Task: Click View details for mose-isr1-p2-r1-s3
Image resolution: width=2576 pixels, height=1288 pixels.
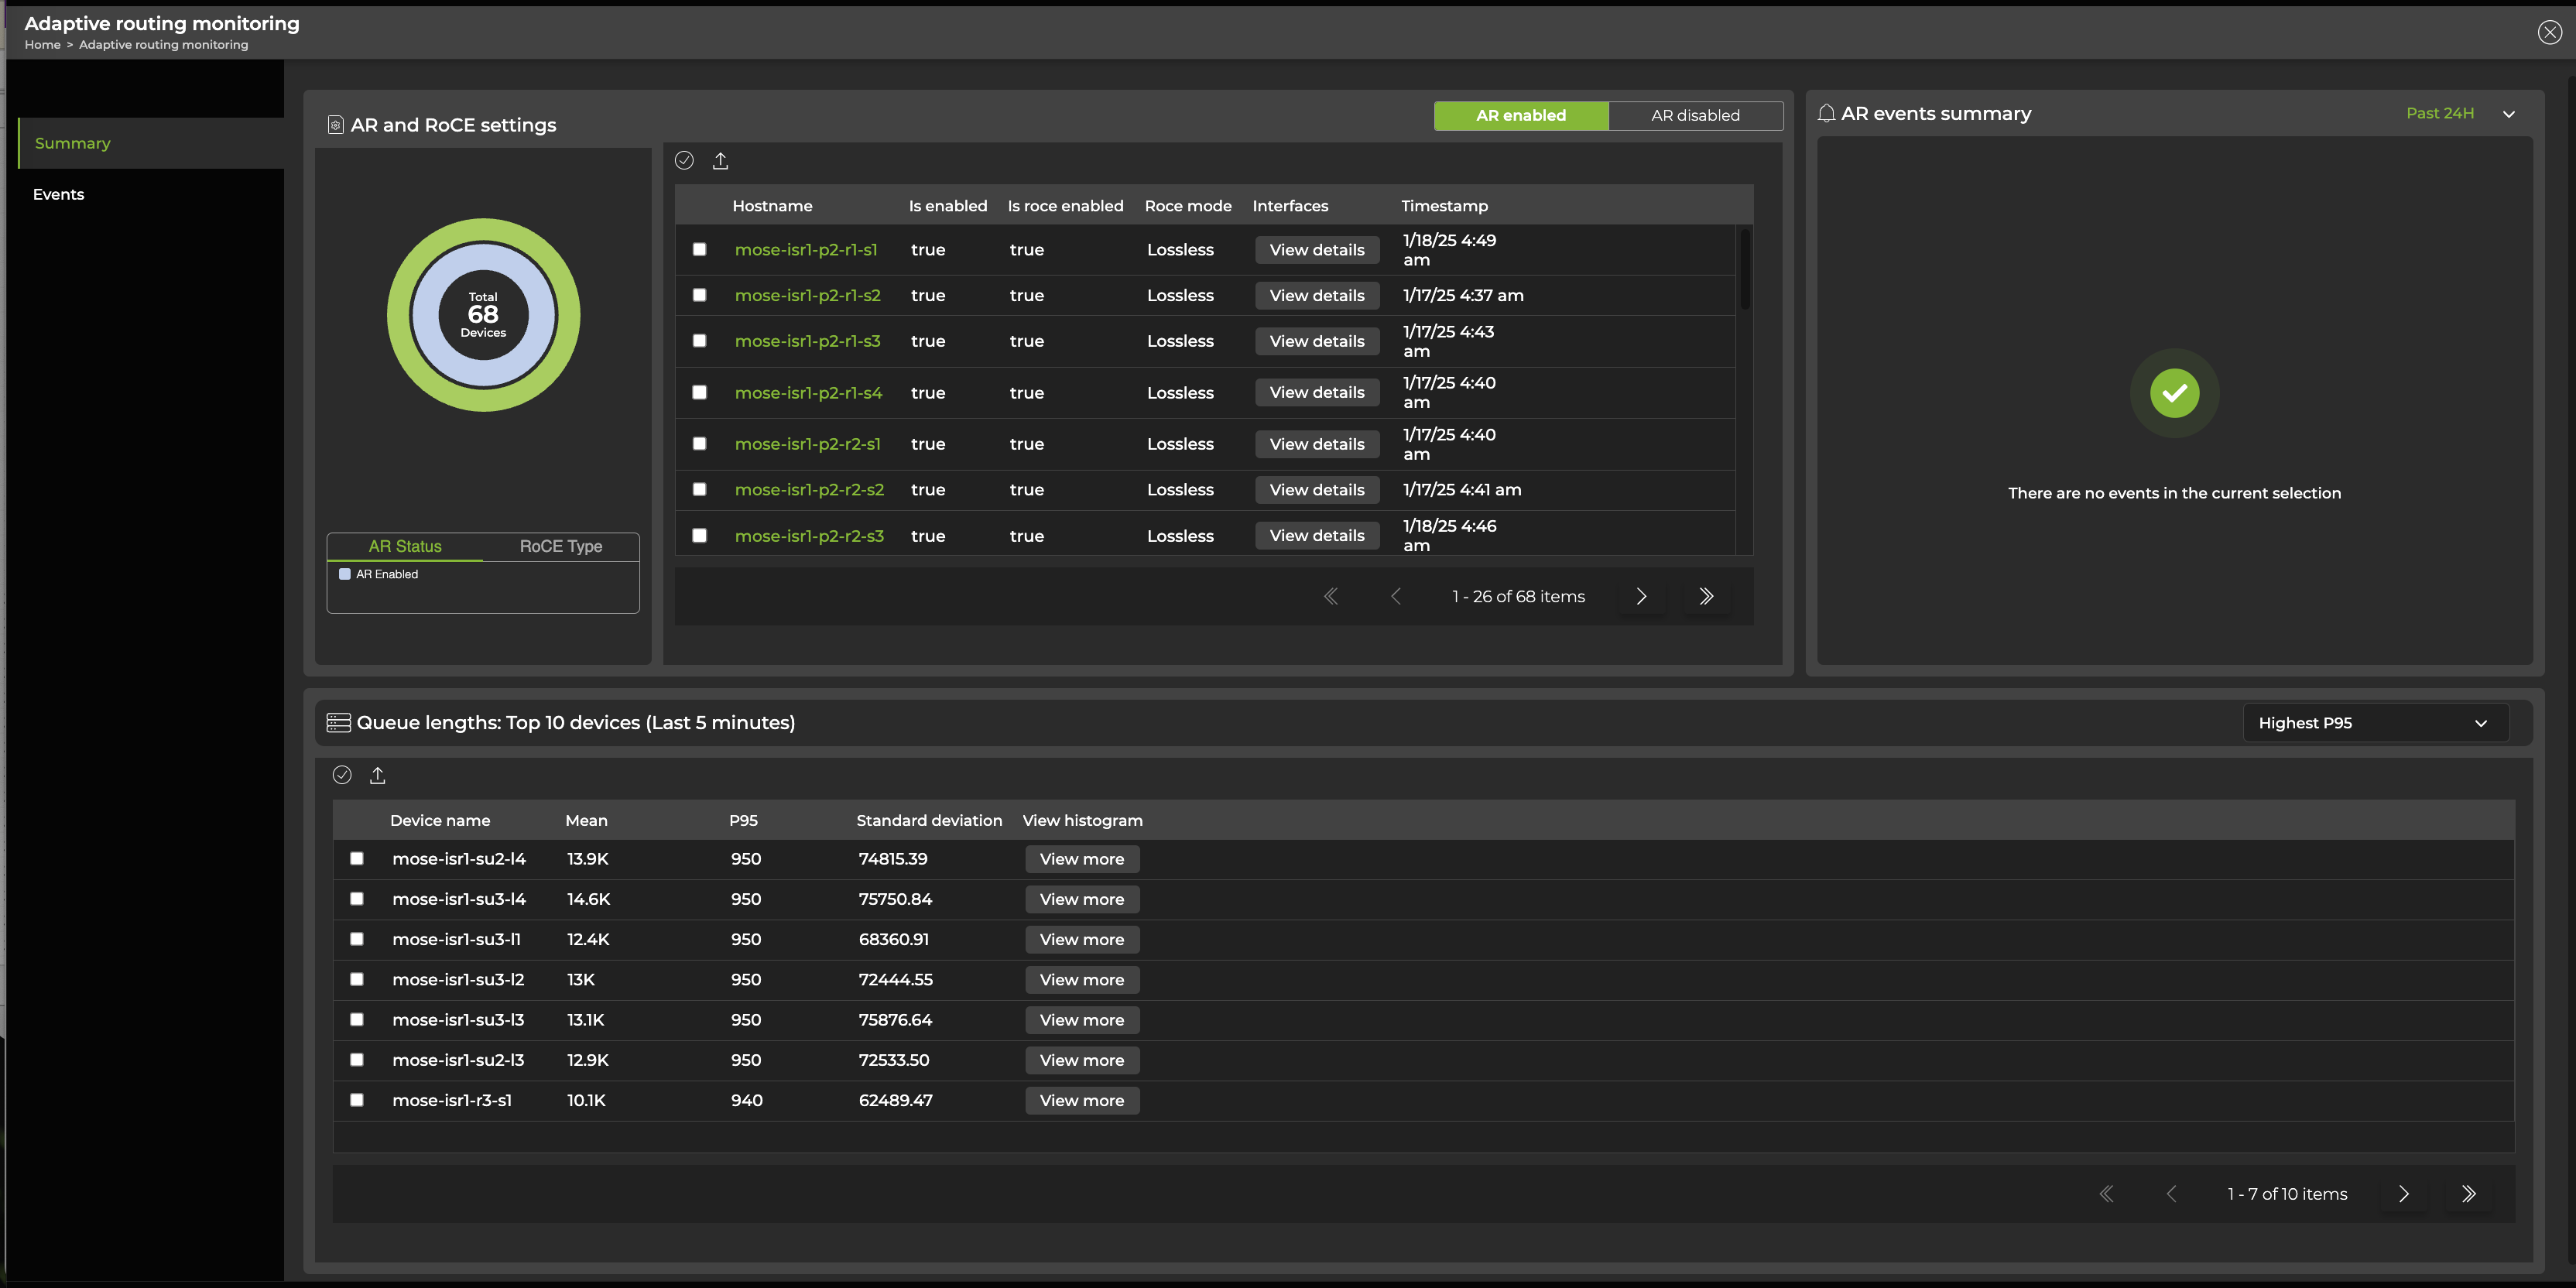Action: click(1316, 340)
